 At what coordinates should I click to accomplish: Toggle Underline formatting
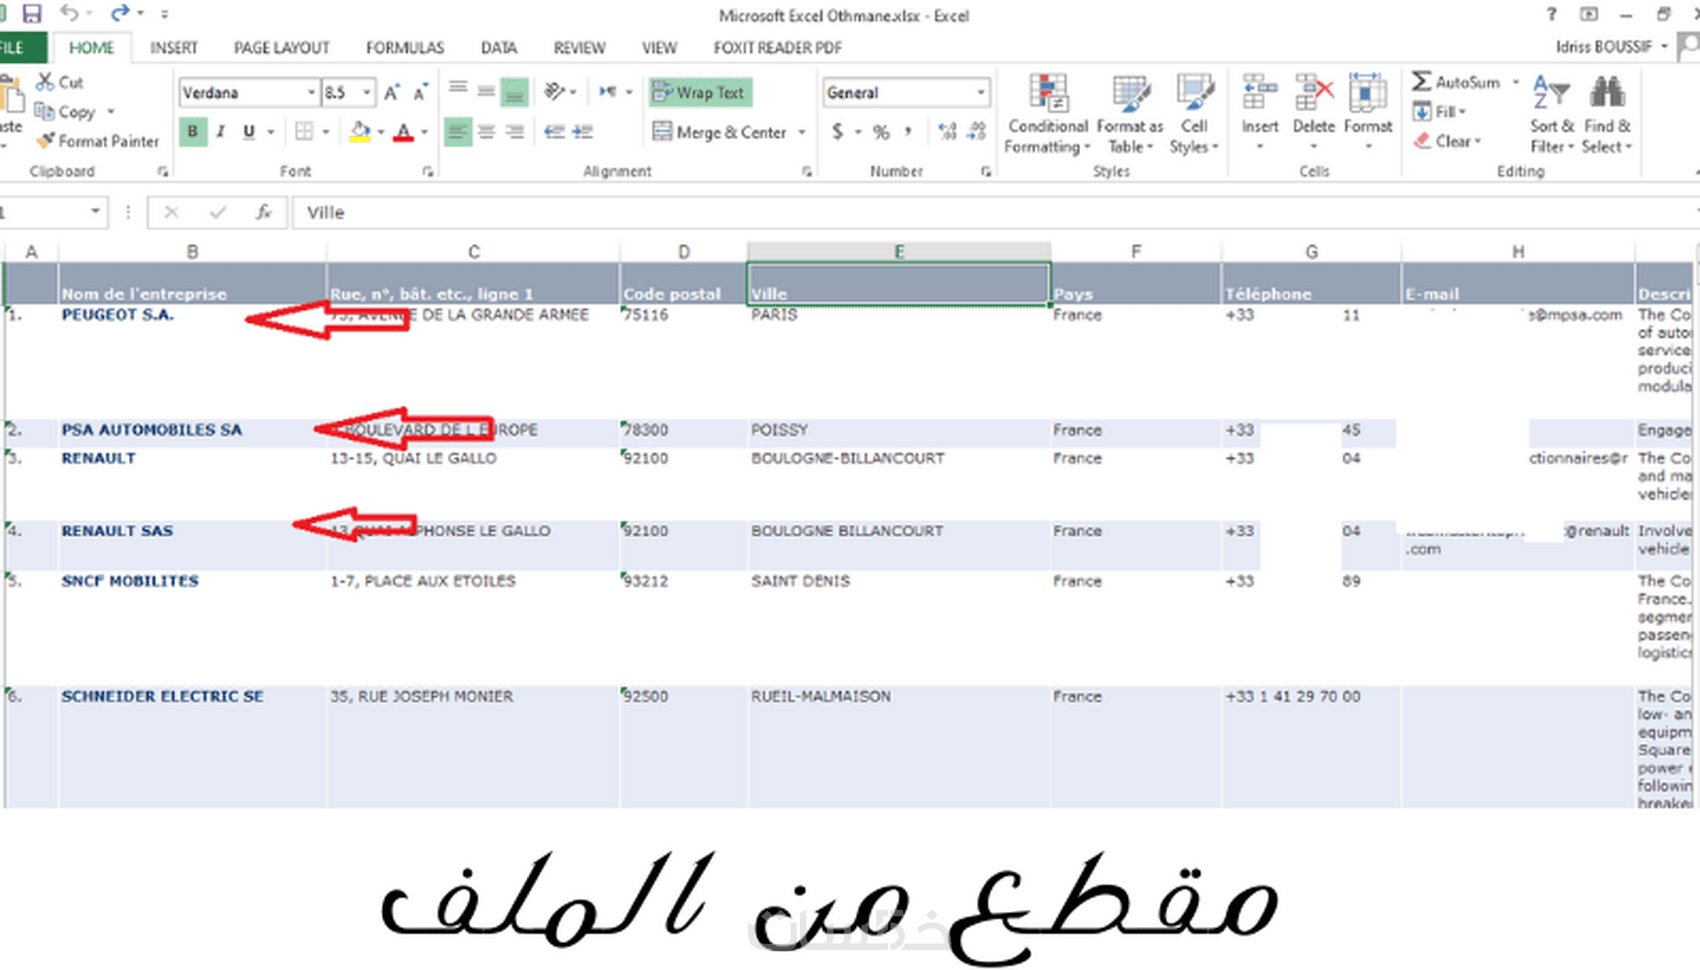click(249, 132)
